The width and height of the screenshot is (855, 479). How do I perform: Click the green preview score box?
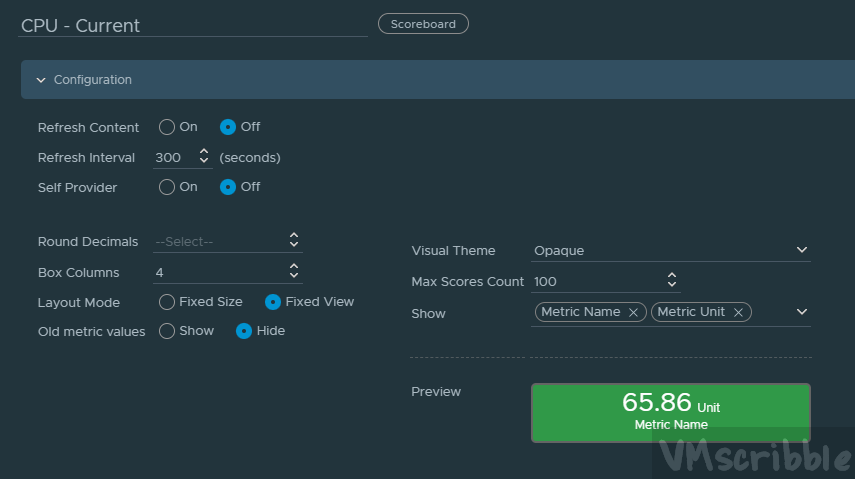[x=670, y=412]
